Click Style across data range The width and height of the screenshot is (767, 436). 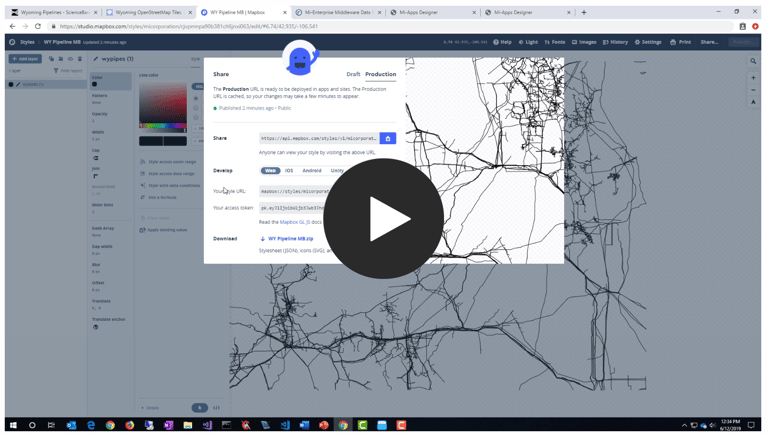coord(168,174)
